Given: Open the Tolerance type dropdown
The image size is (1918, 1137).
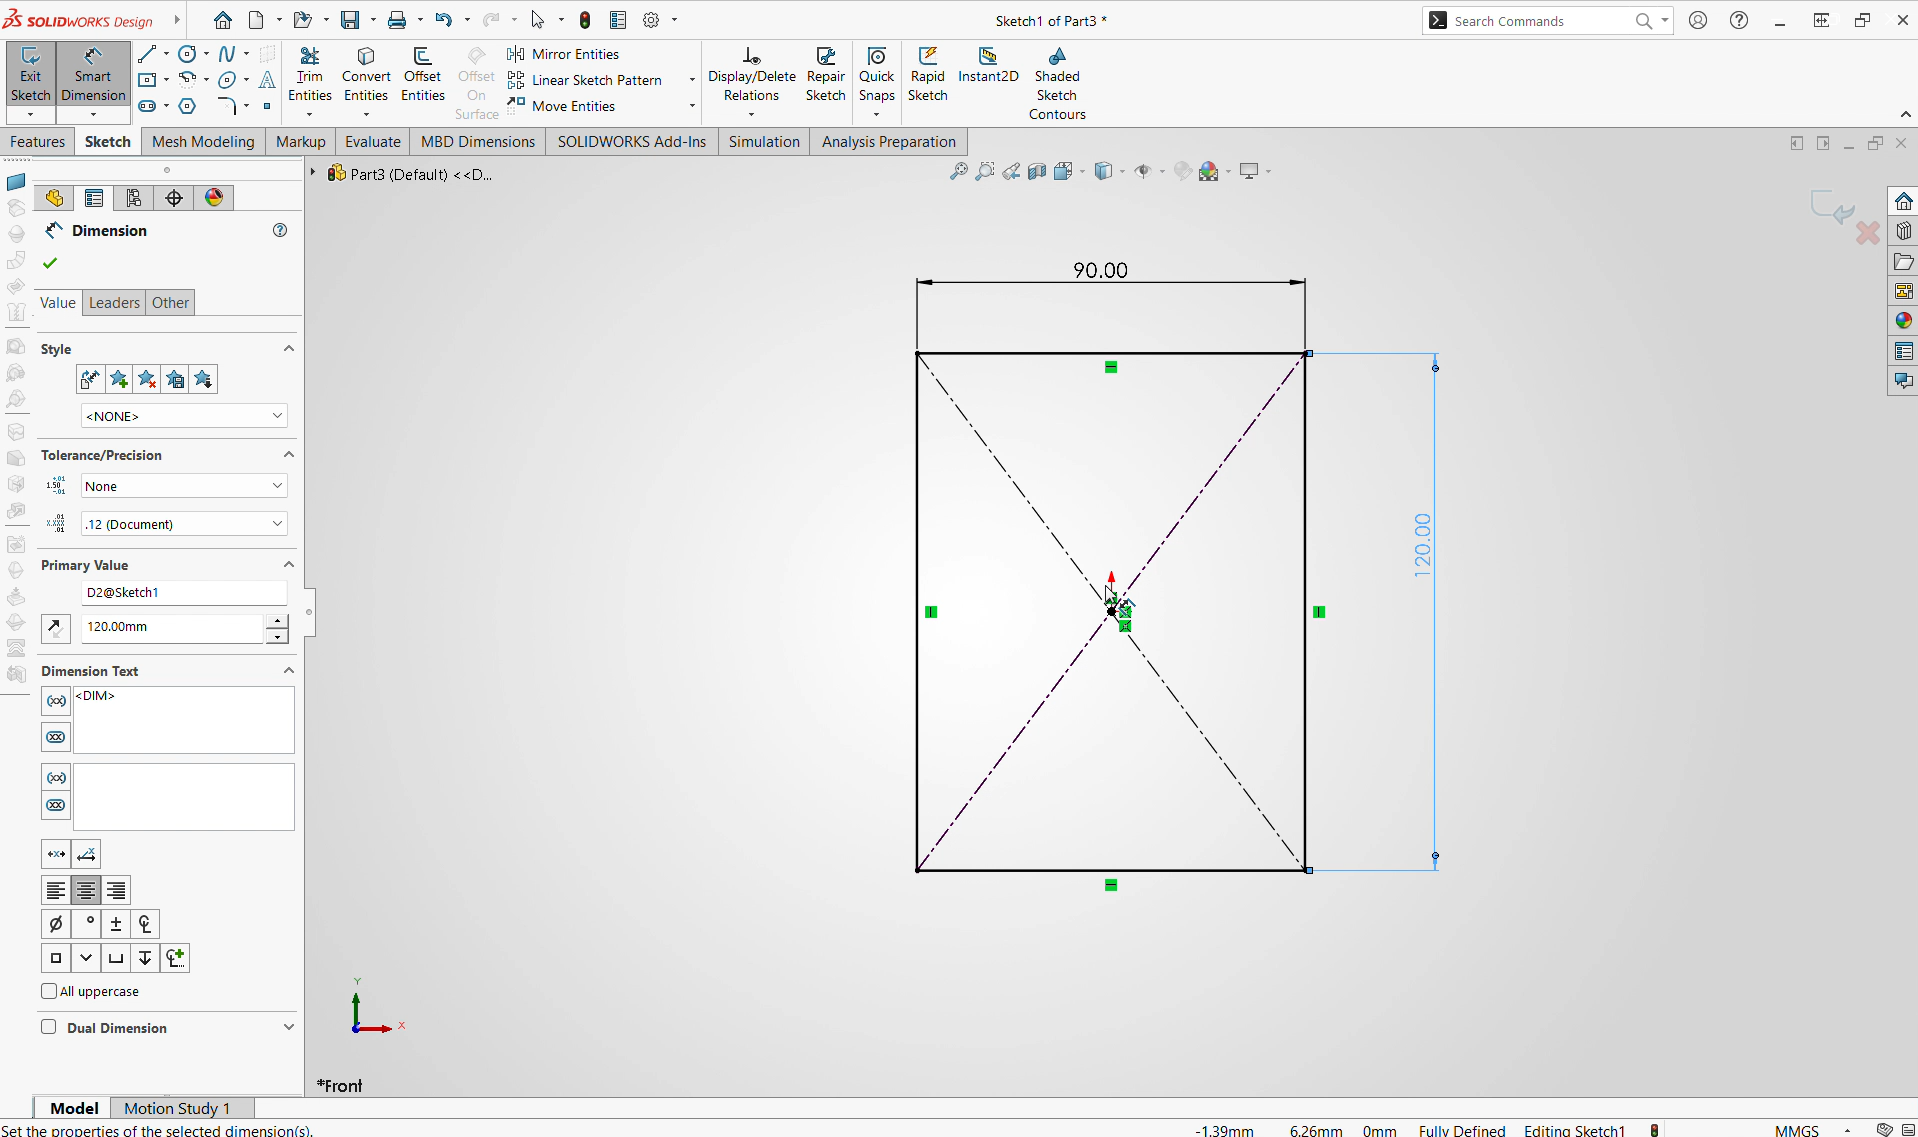Looking at the screenshot, I should tap(184, 486).
